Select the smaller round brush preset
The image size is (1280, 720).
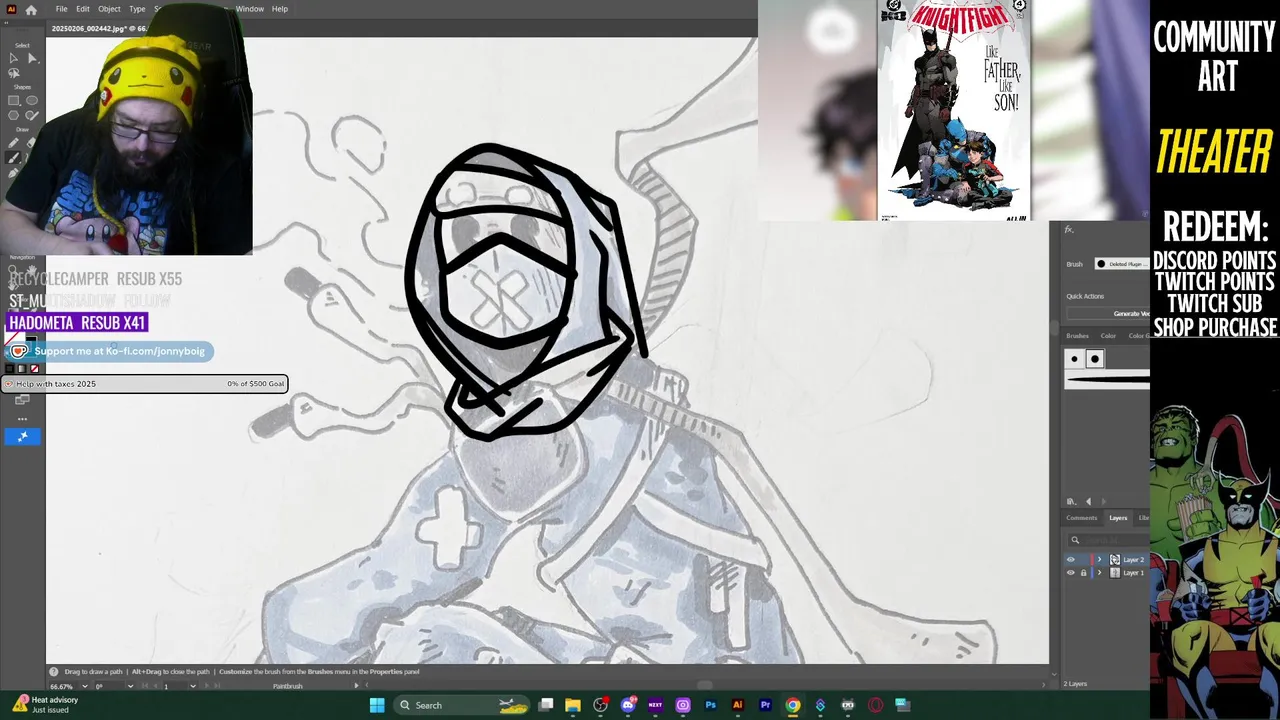click(1075, 359)
